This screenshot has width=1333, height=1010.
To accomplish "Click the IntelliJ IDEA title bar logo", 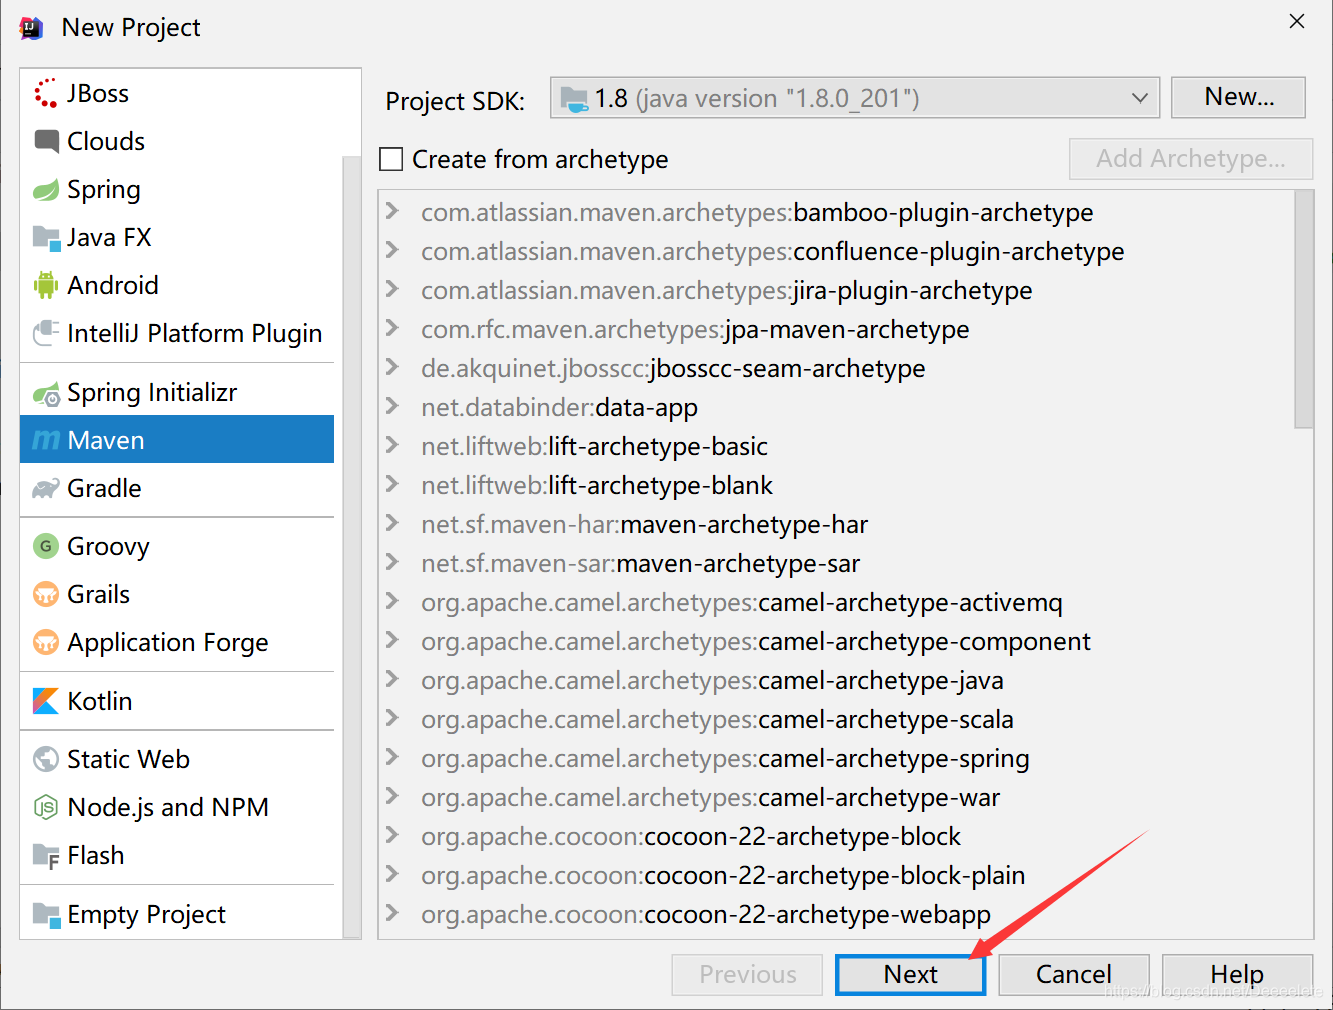I will 31,28.
